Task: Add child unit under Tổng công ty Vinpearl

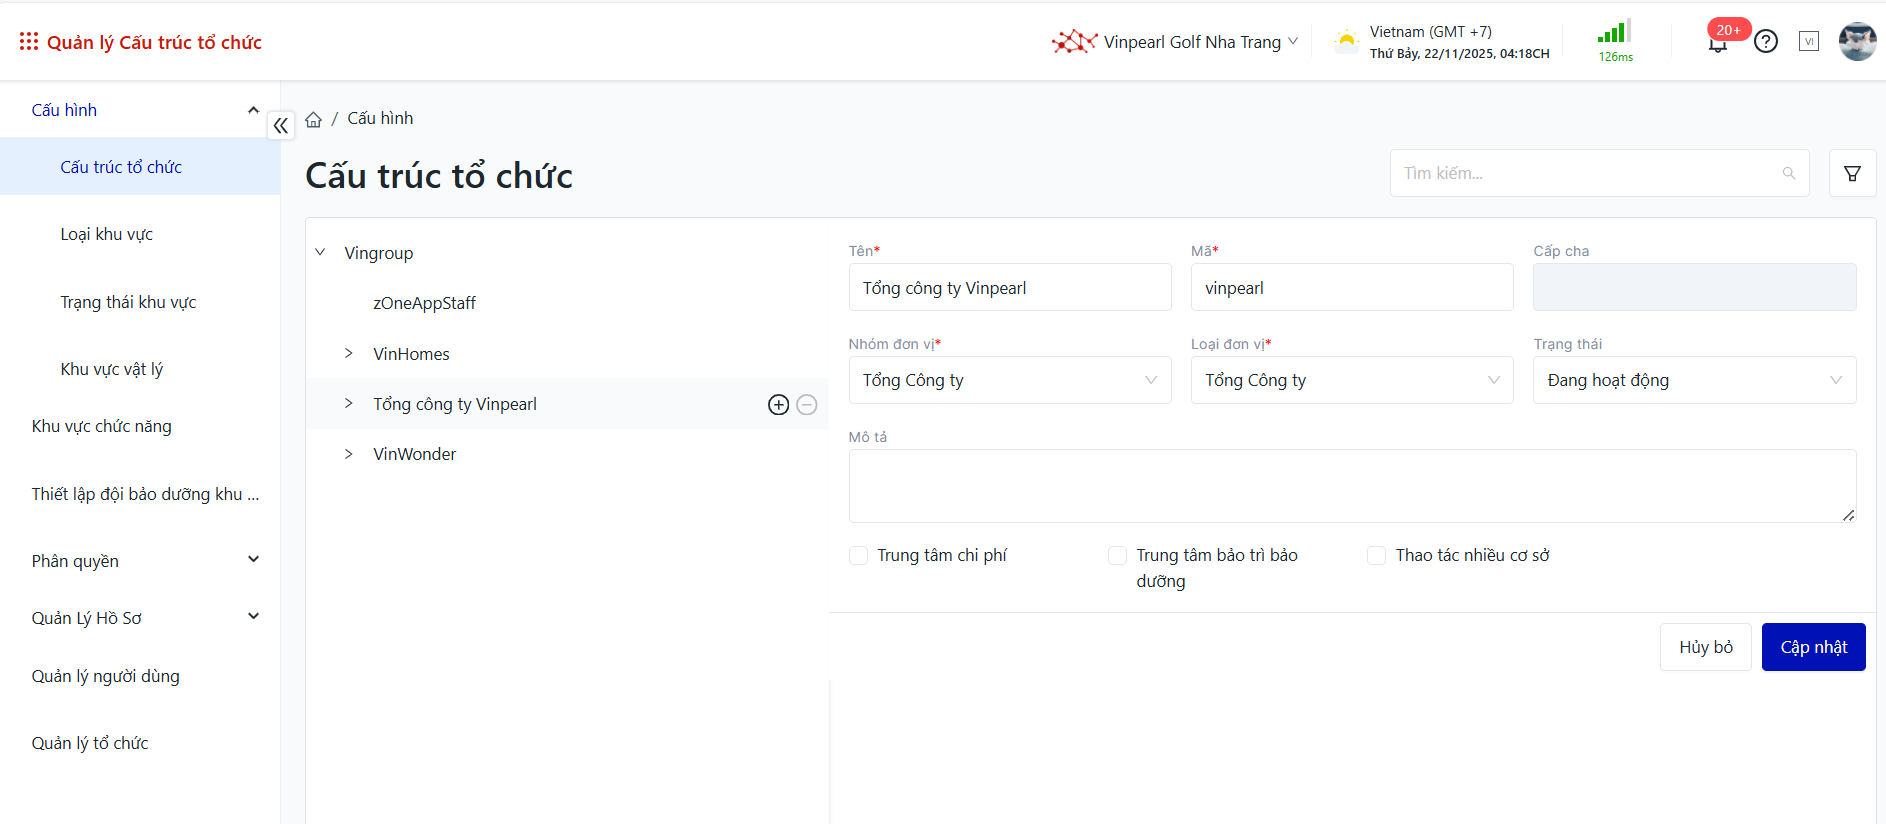Action: point(778,404)
